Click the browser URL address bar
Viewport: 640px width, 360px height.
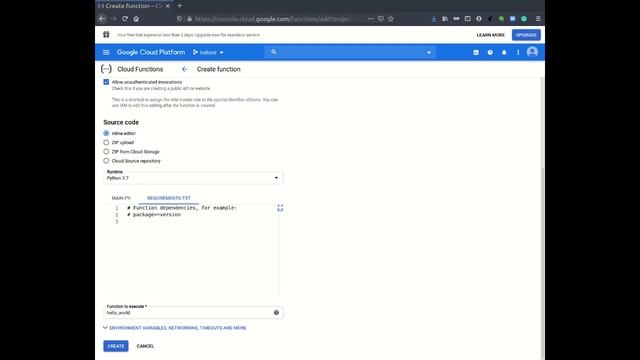274,19
